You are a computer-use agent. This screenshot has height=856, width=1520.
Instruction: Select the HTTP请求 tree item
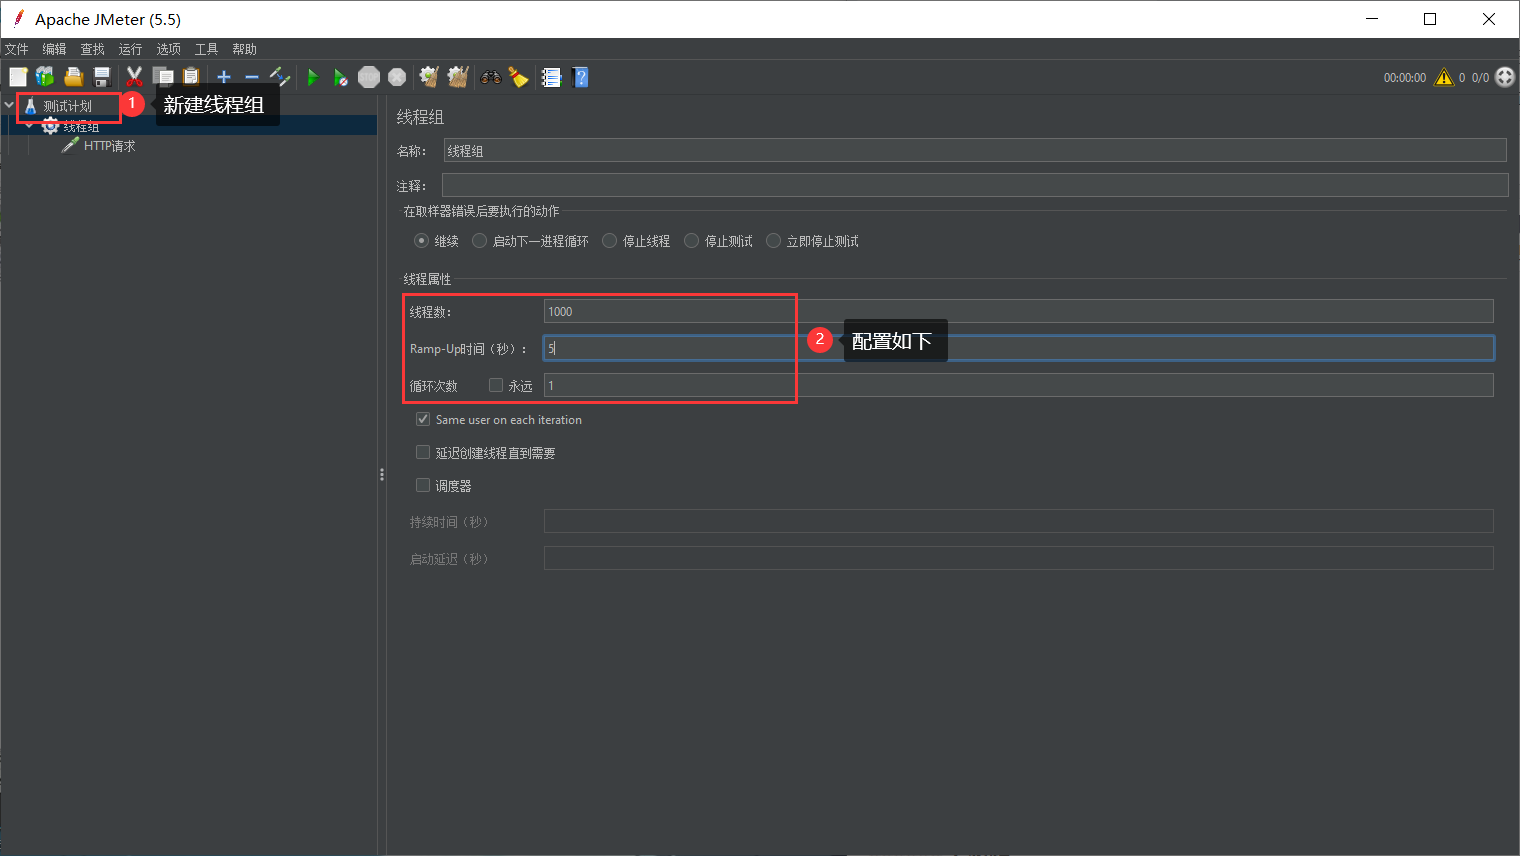click(x=109, y=146)
